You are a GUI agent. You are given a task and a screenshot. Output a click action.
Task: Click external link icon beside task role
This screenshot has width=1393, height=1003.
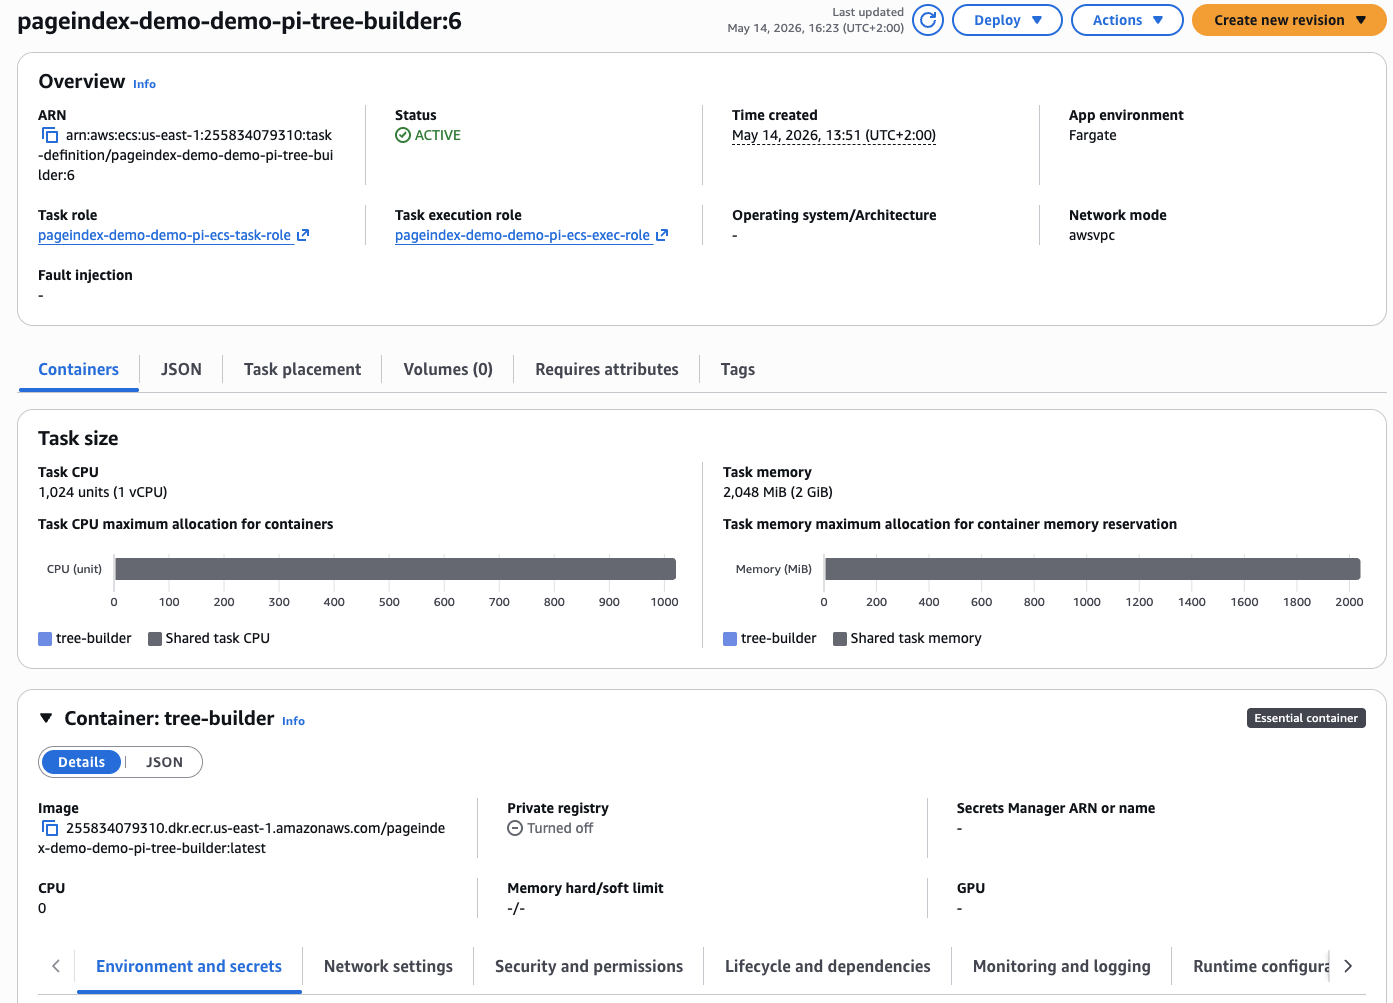pyautogui.click(x=303, y=235)
